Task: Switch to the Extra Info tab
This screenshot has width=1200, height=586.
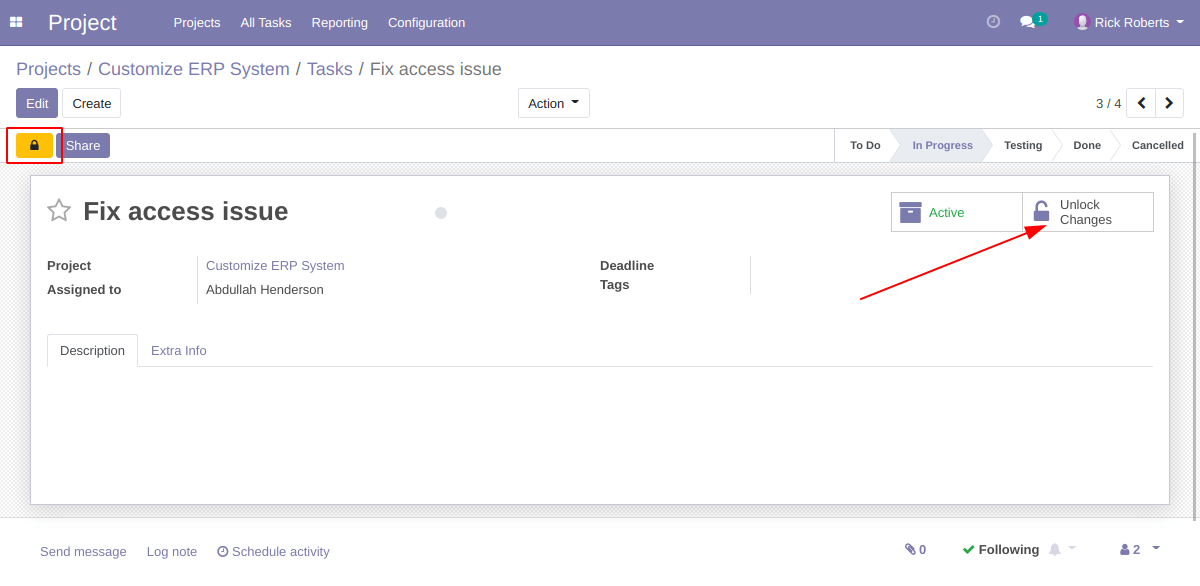Action: [x=178, y=350]
